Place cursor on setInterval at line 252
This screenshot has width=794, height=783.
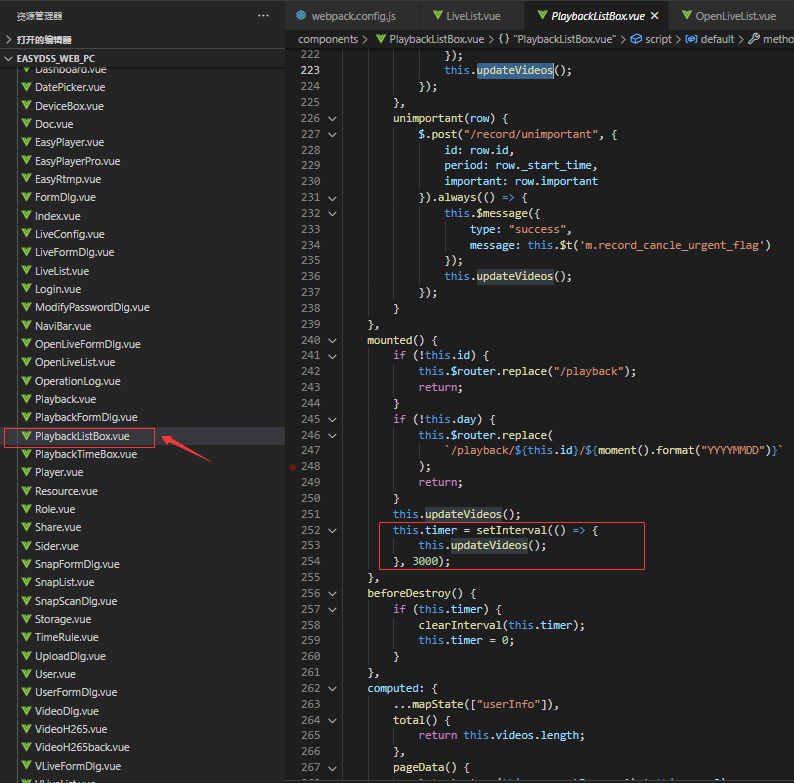(x=511, y=530)
